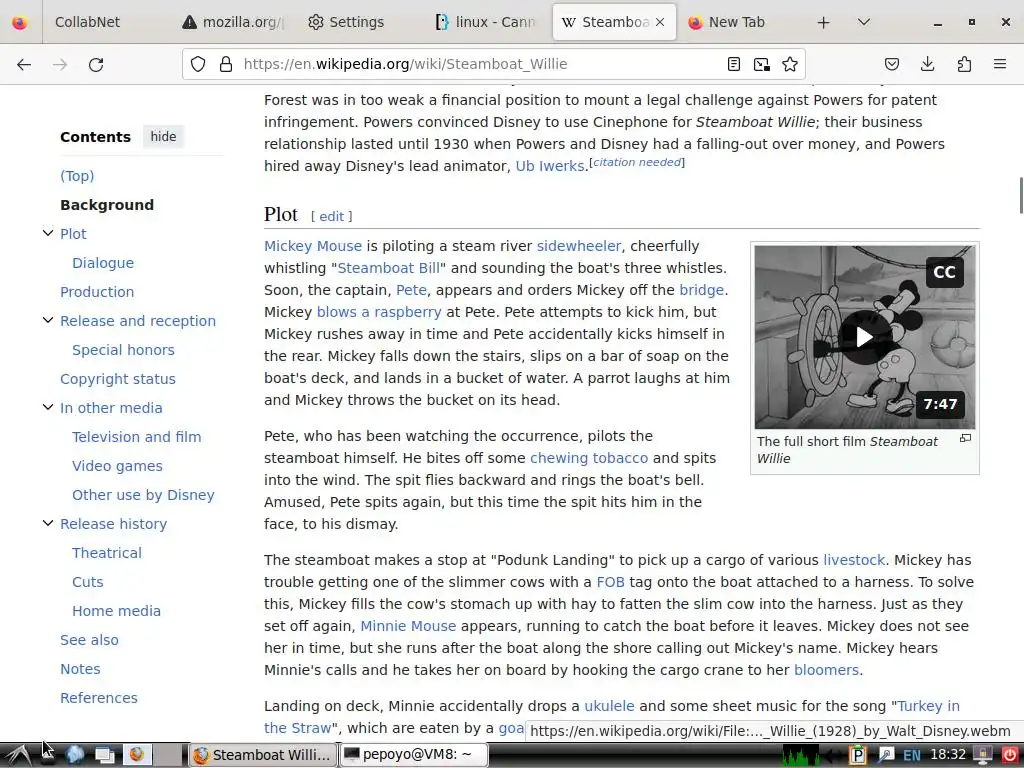Click the EN keyboard layout indicator
This screenshot has height=768, width=1024.
point(912,756)
